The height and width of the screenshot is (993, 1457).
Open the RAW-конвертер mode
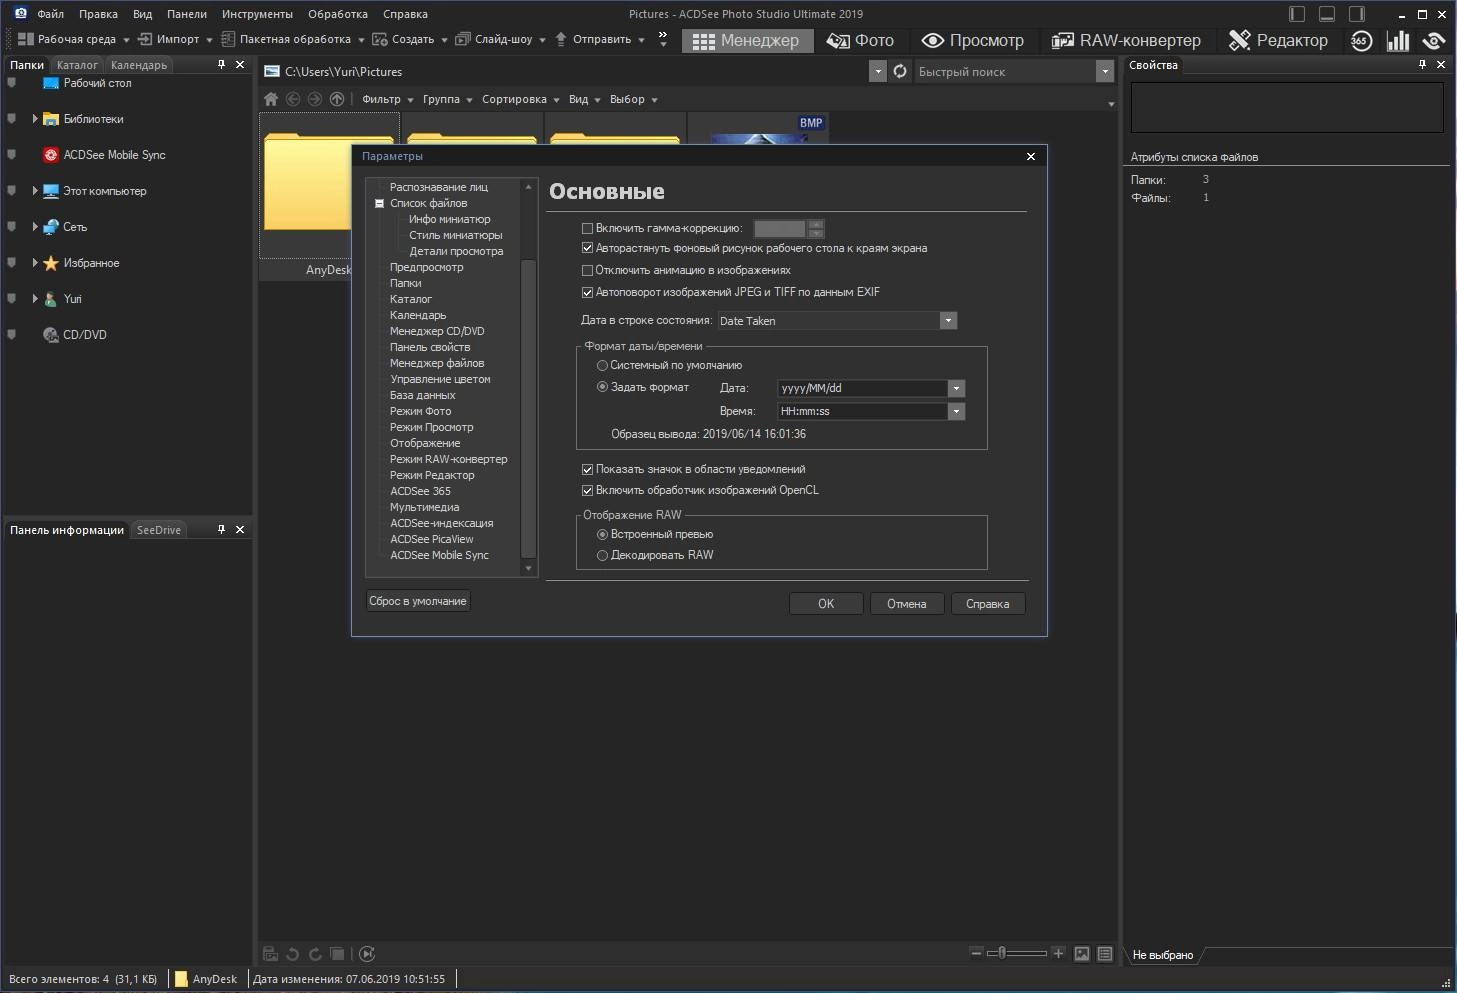pos(1125,40)
